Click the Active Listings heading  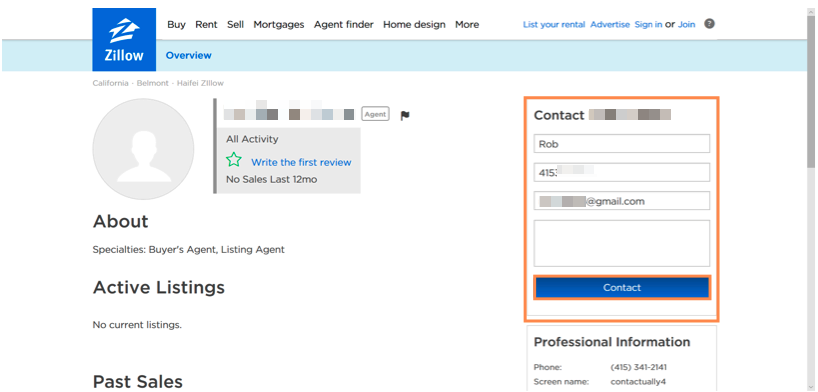159,287
